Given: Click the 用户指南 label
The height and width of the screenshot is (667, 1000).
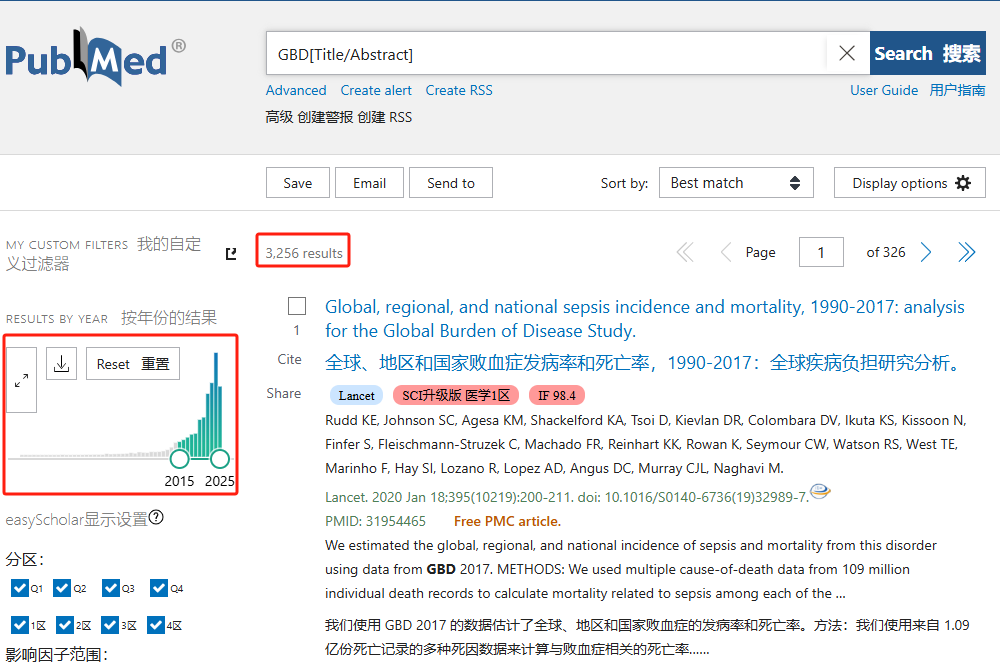Looking at the screenshot, I should (957, 91).
